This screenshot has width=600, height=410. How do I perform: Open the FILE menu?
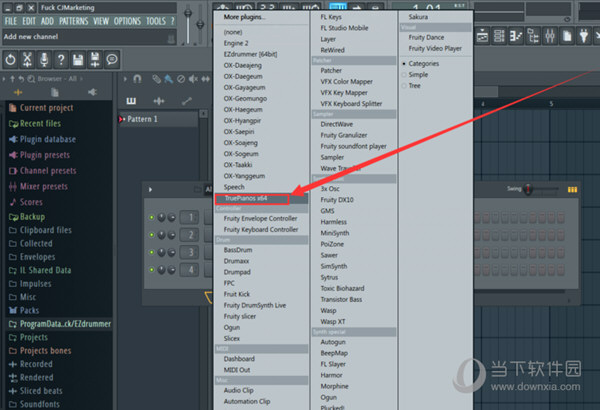click(x=11, y=21)
